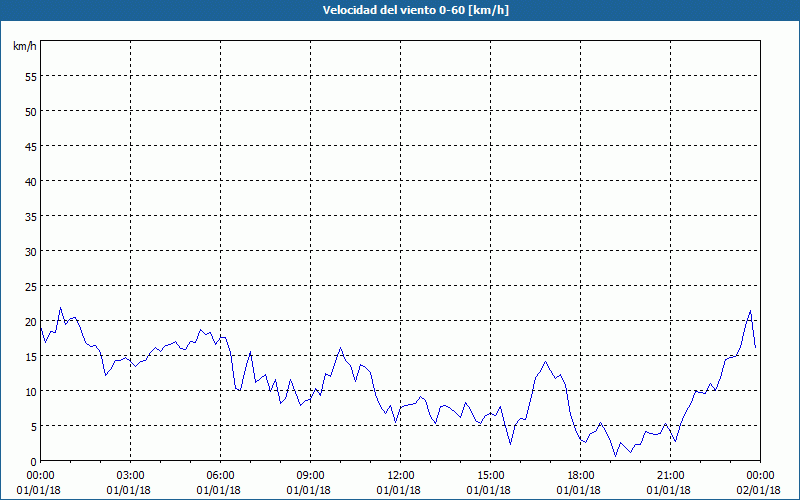Select the y-axis tick value 30
Image resolution: width=800 pixels, height=500 pixels.
tap(31, 252)
